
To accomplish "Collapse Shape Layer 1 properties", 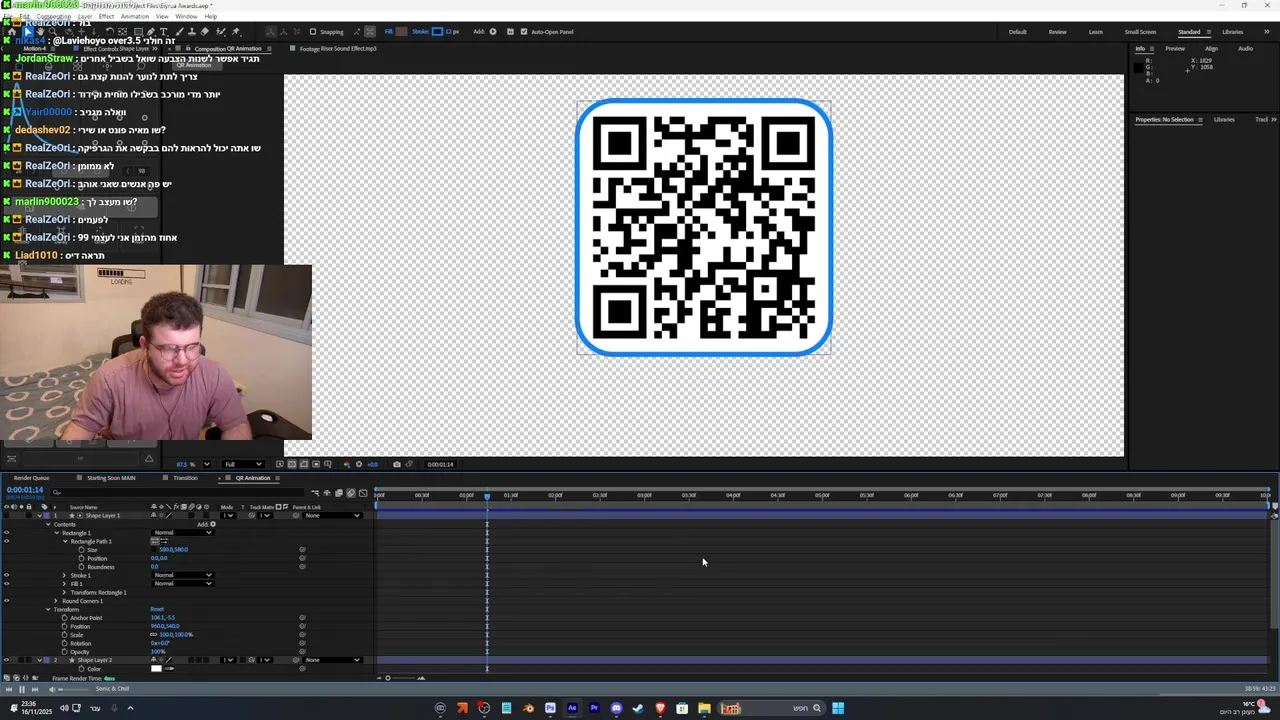I will [x=40, y=515].
